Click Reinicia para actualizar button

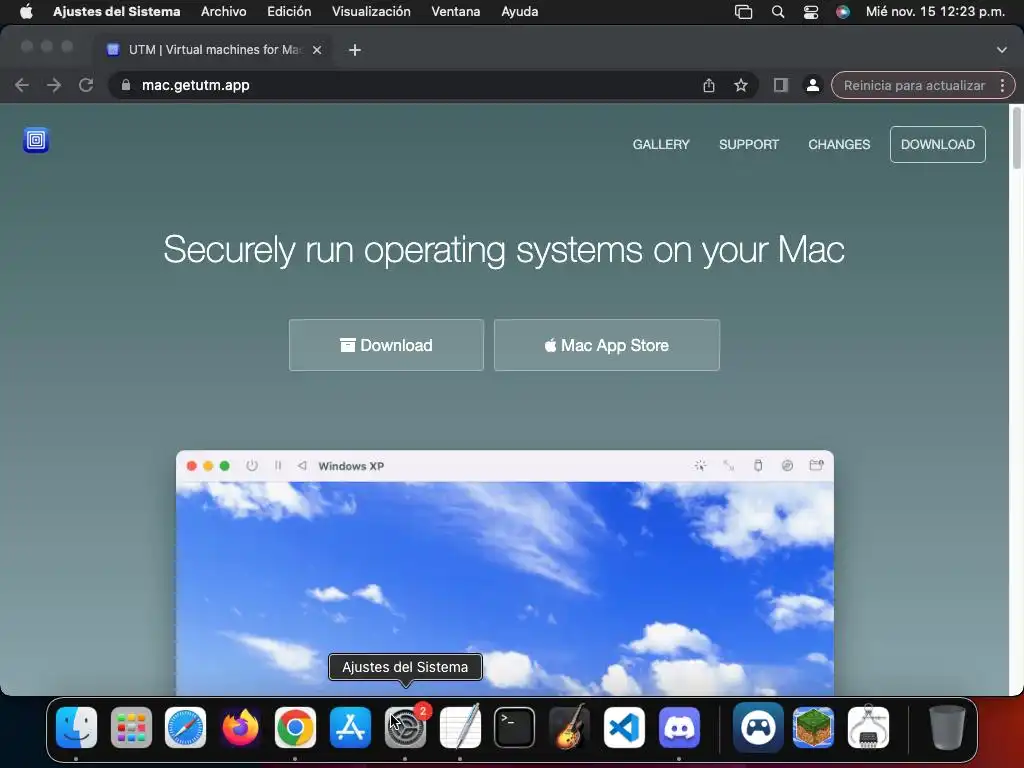pos(914,86)
